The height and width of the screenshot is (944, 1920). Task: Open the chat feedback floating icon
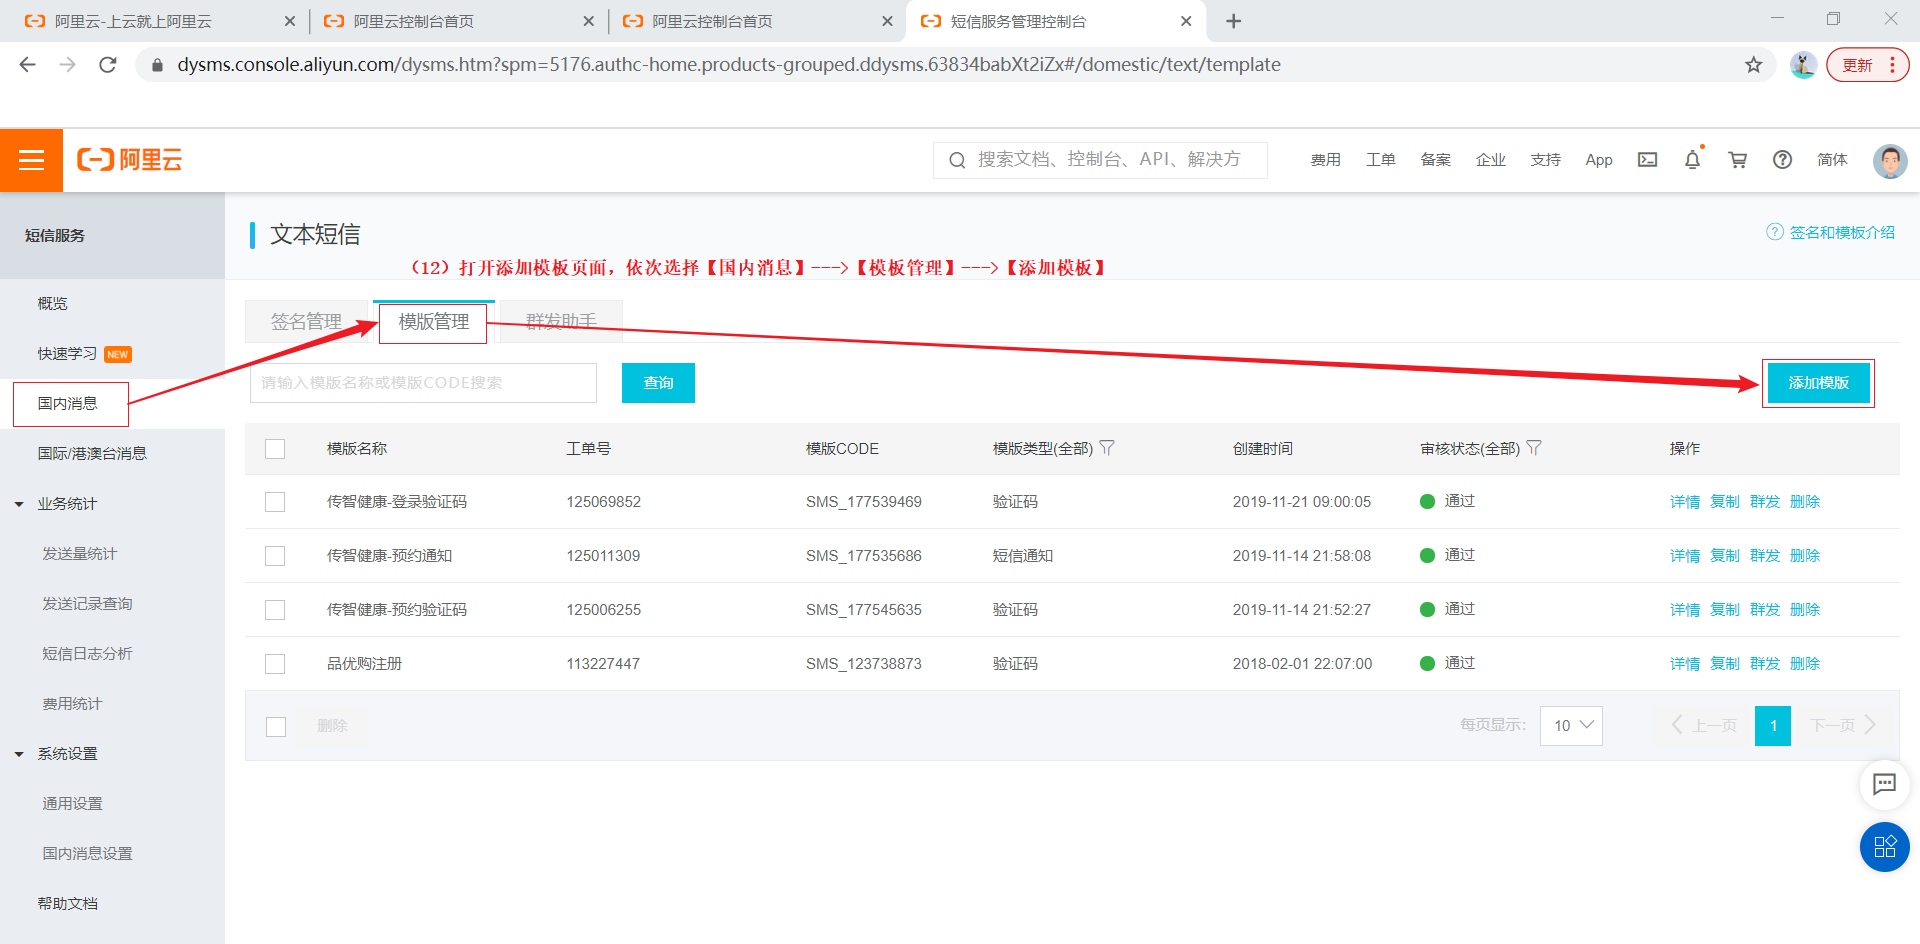(1884, 784)
